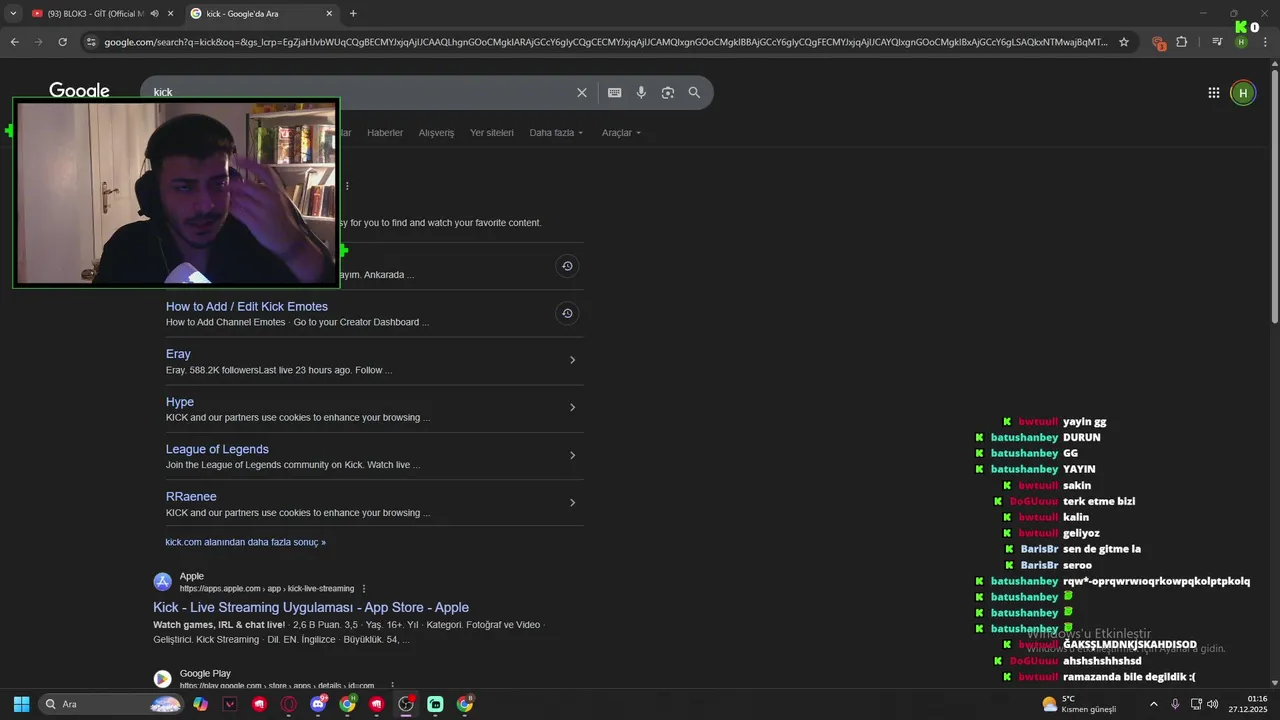Open the tab search dropdown
The height and width of the screenshot is (720, 1280).
tap(13, 13)
